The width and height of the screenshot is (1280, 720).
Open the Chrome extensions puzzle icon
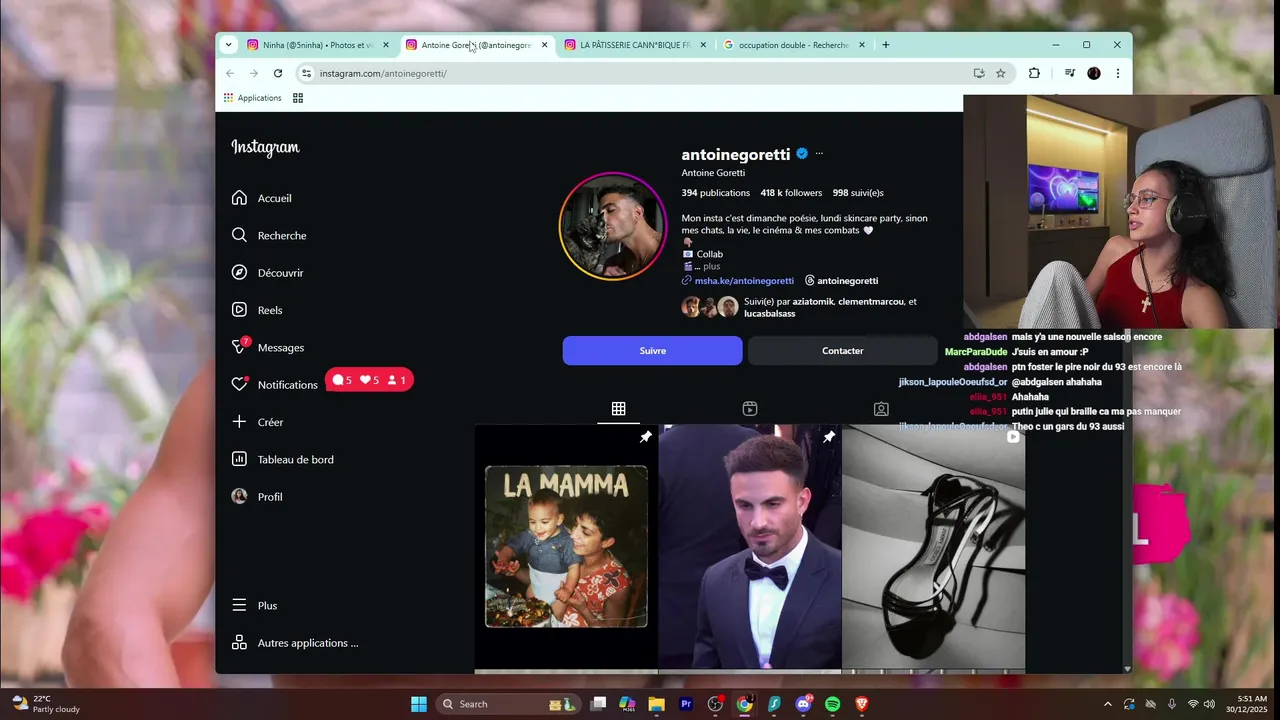coord(1034,73)
